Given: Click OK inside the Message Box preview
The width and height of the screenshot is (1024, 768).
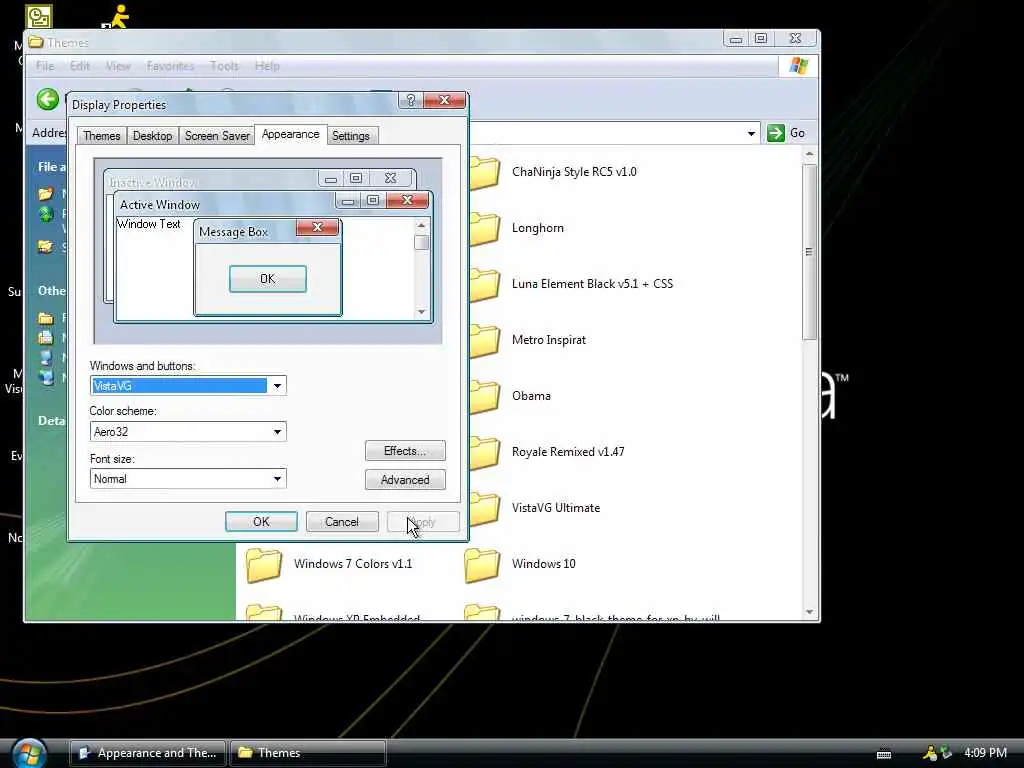Looking at the screenshot, I should (268, 279).
